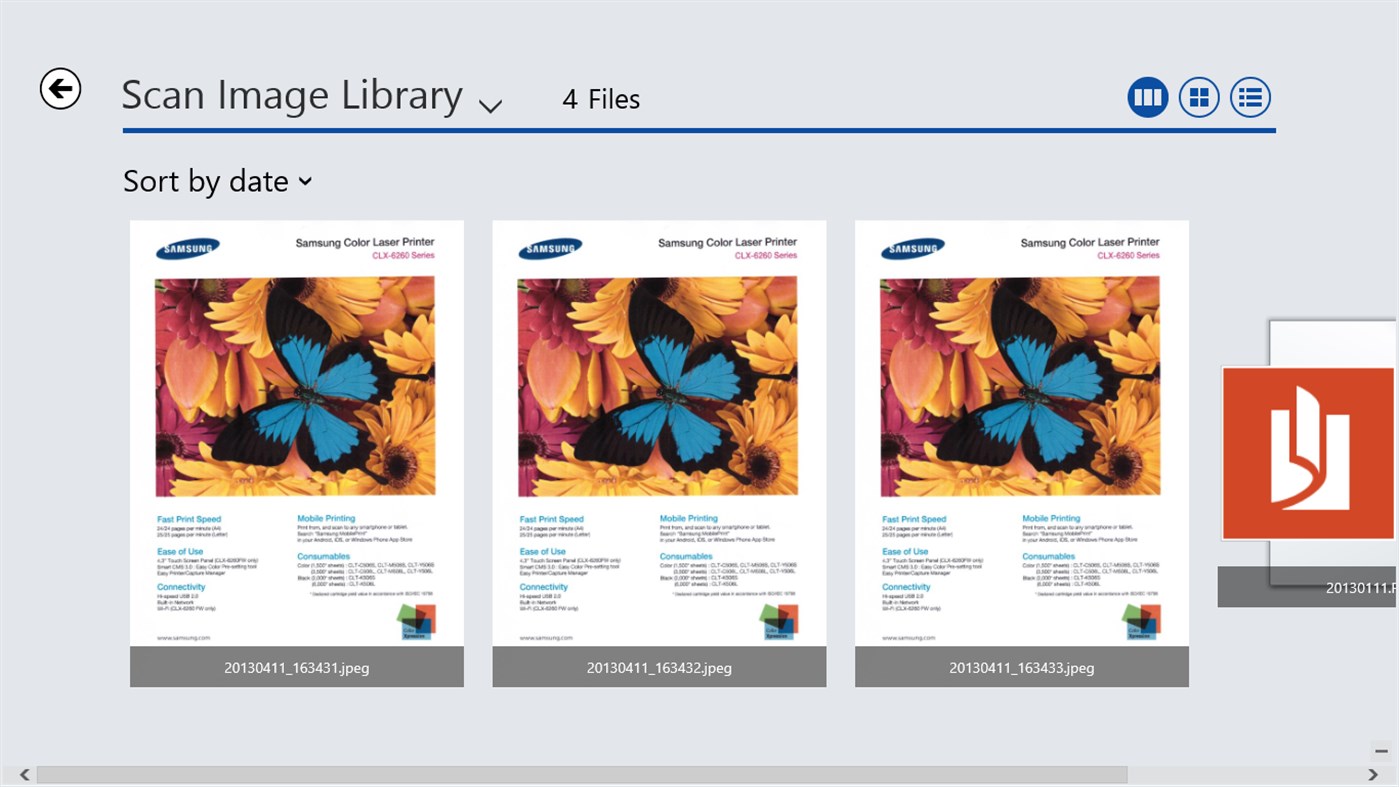Switch to grid view using middle view icon
Screen dimensions: 1399x787
coord(1198,96)
